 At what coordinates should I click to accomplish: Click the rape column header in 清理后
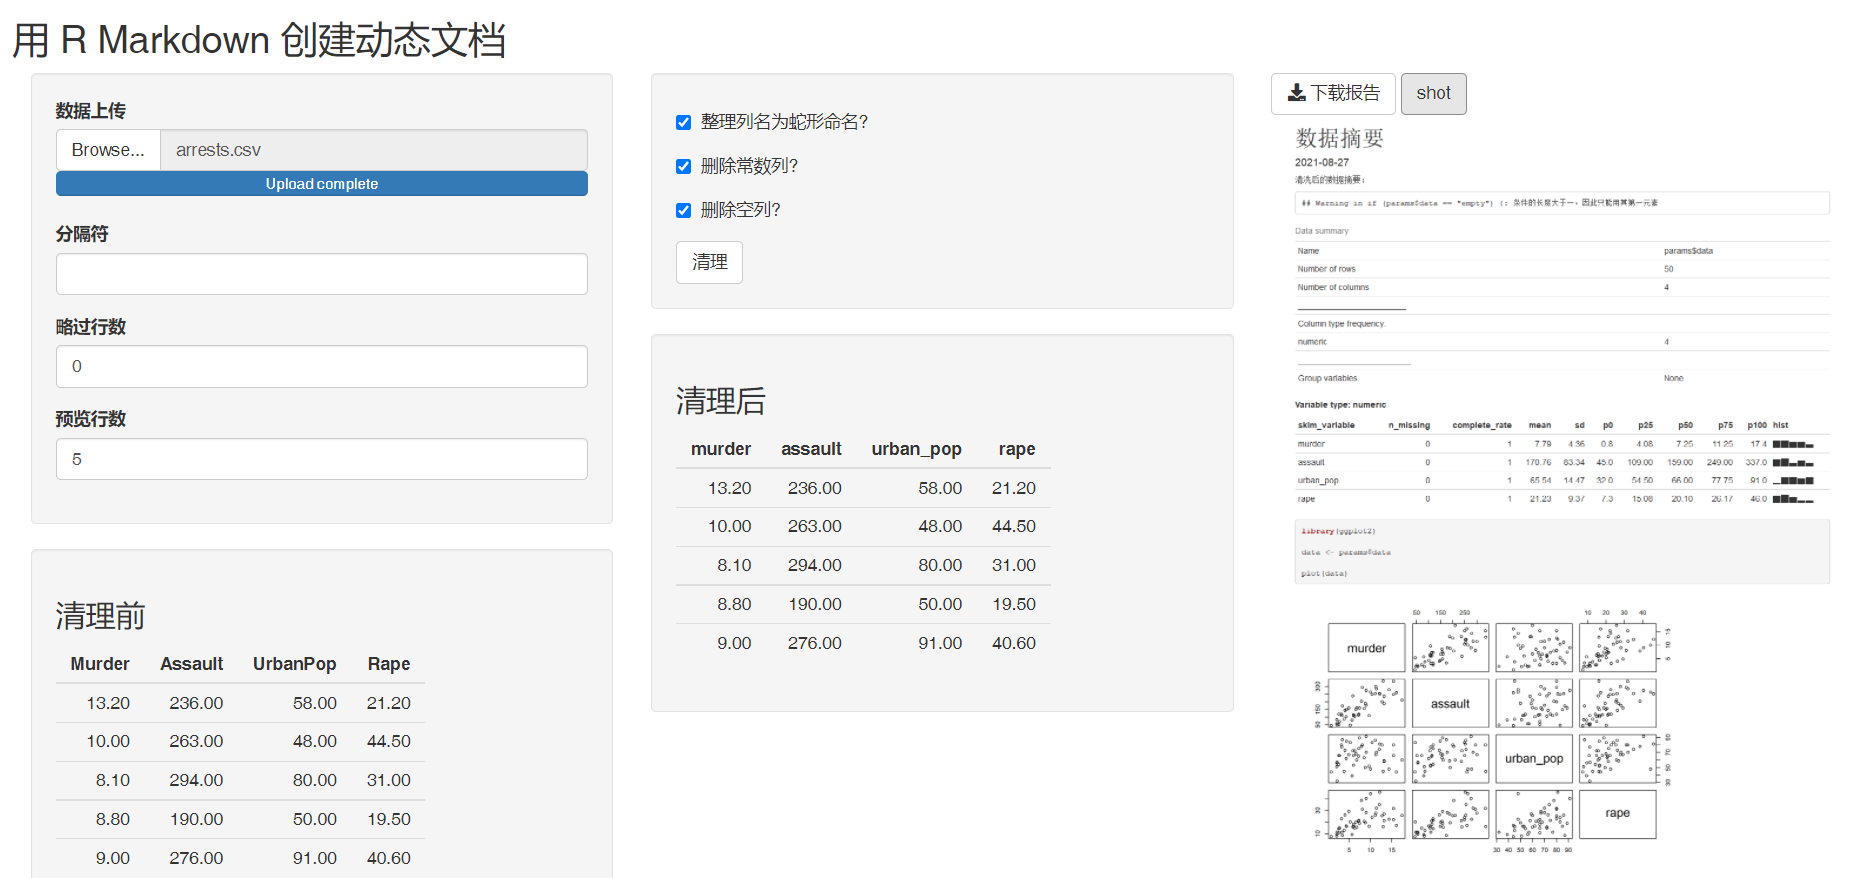(x=1017, y=449)
